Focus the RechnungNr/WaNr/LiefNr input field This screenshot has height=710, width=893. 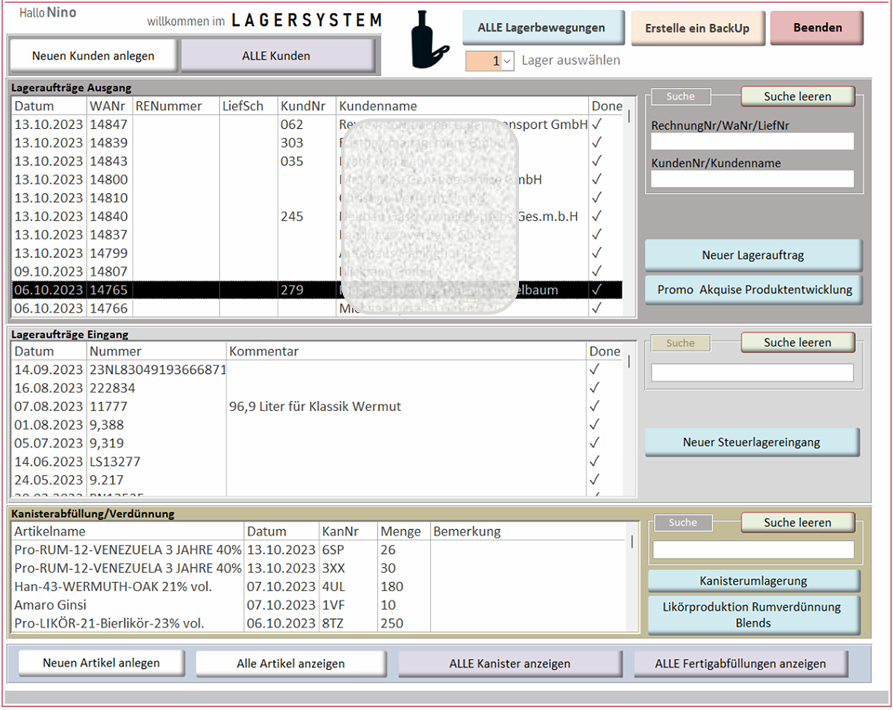point(752,141)
